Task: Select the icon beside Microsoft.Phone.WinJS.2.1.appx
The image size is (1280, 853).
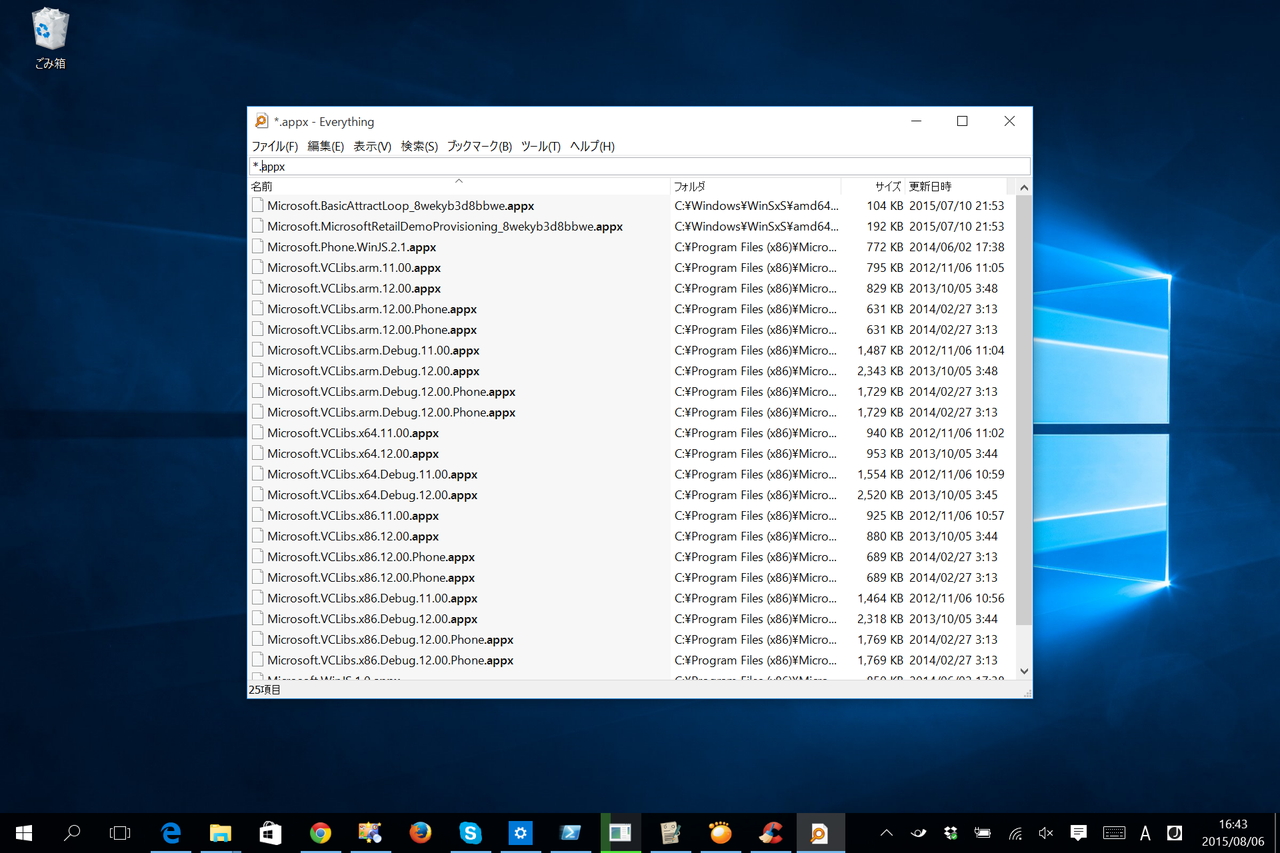Action: pyautogui.click(x=258, y=246)
